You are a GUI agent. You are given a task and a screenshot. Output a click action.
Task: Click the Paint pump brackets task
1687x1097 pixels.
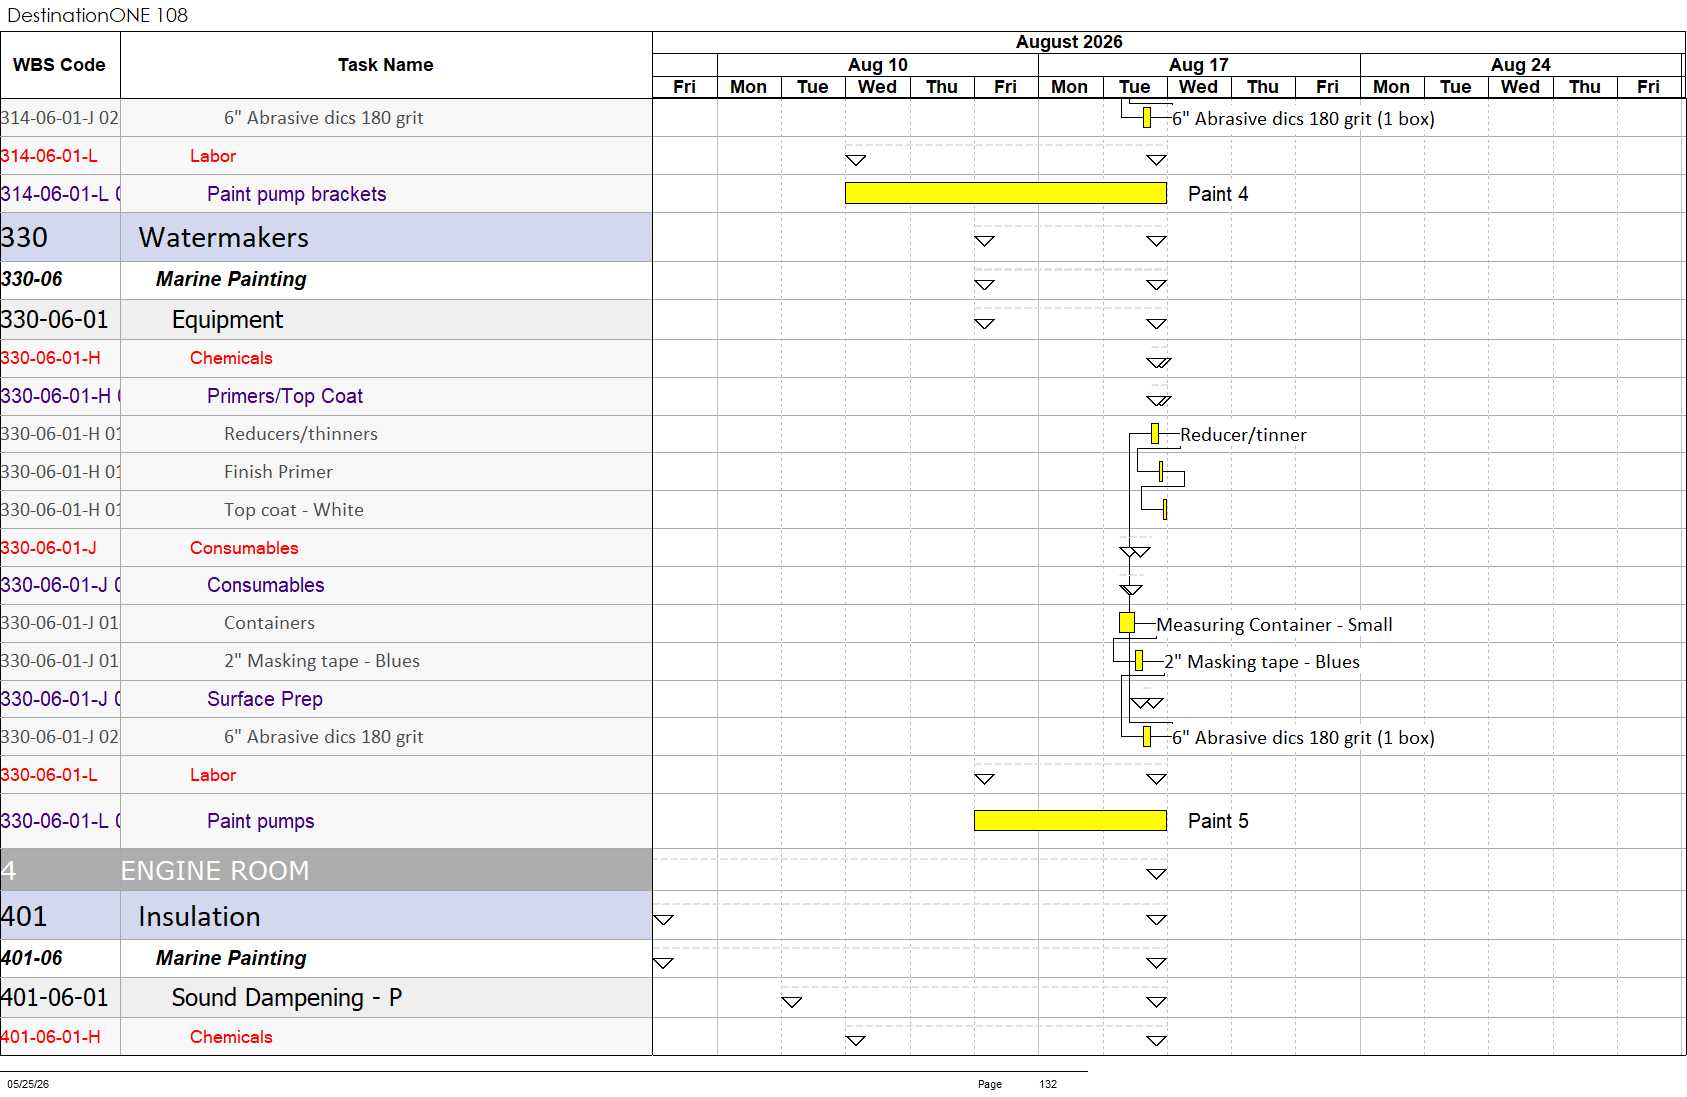[296, 194]
